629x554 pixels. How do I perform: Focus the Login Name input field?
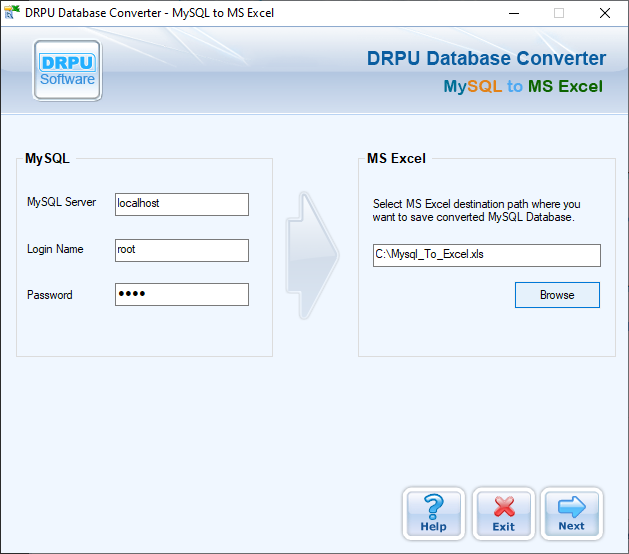click(182, 250)
